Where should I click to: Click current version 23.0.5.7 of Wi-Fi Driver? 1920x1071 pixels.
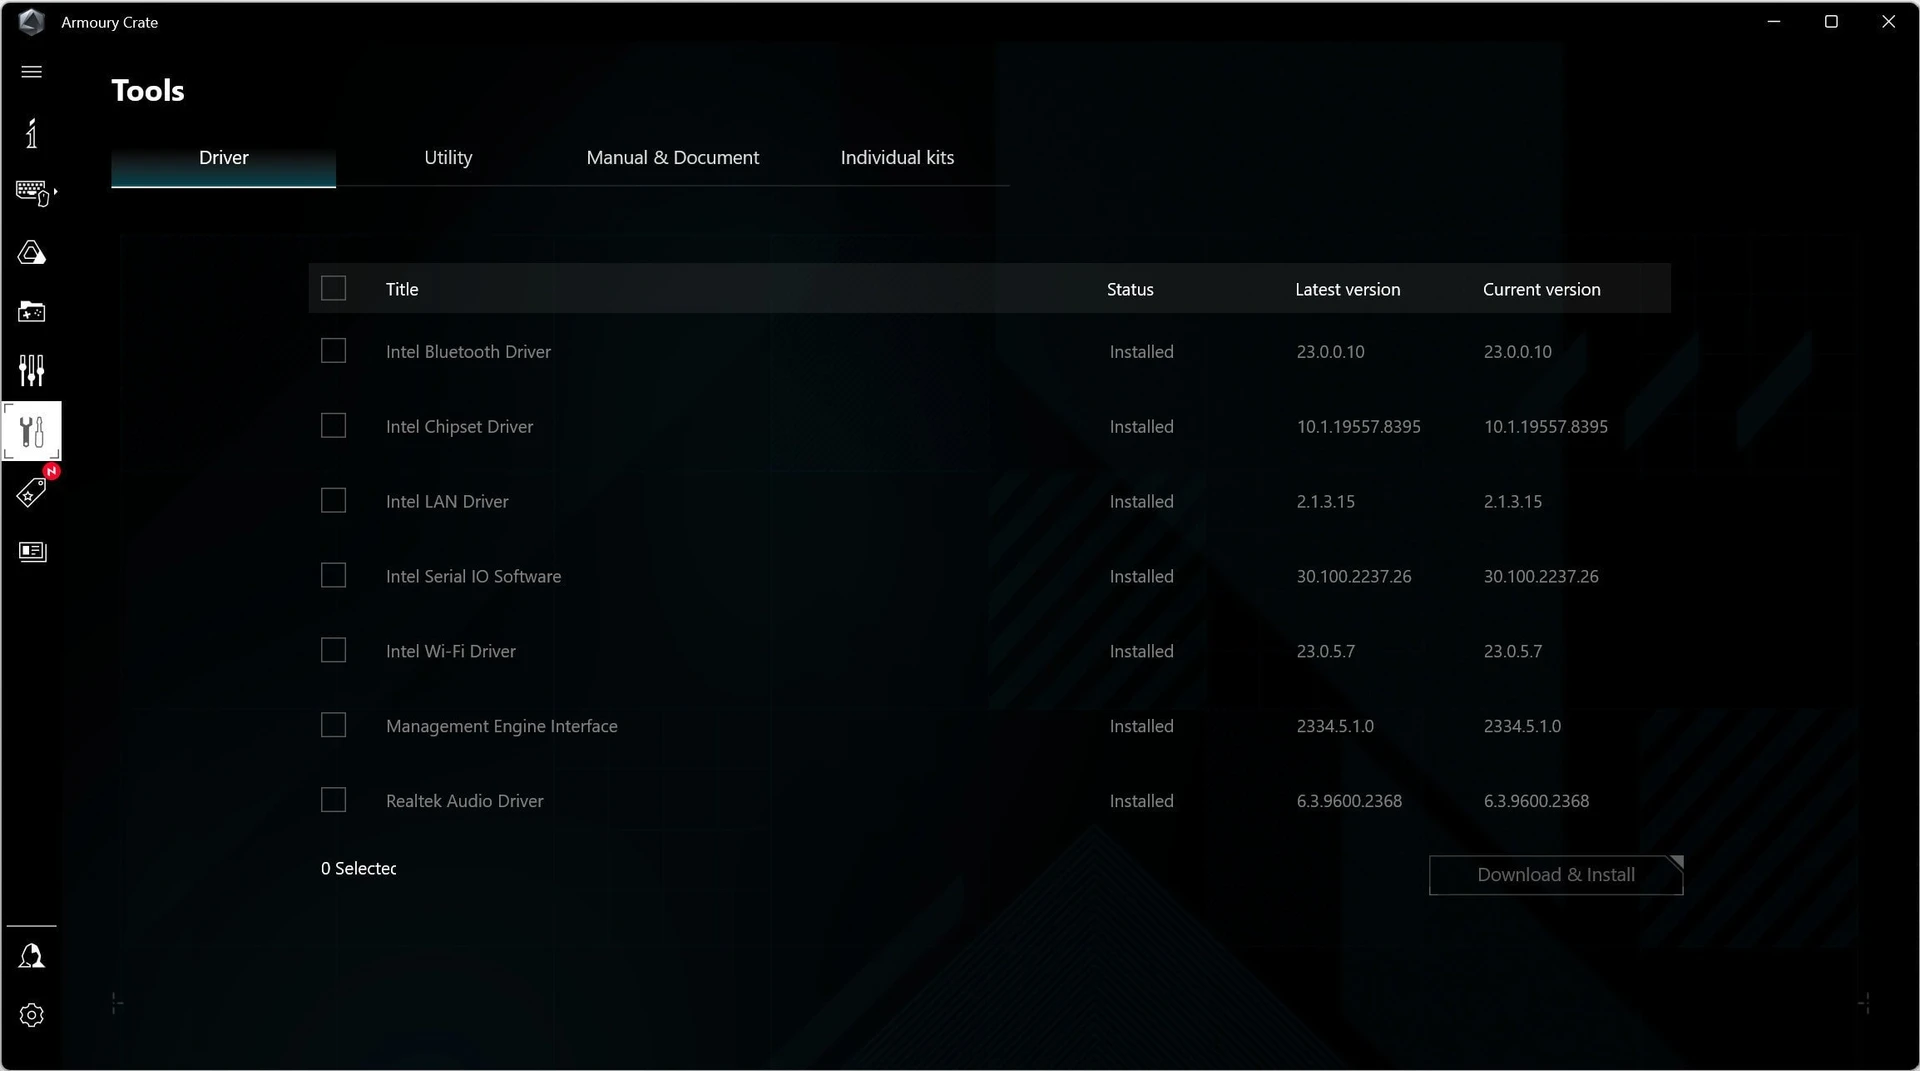(x=1512, y=652)
